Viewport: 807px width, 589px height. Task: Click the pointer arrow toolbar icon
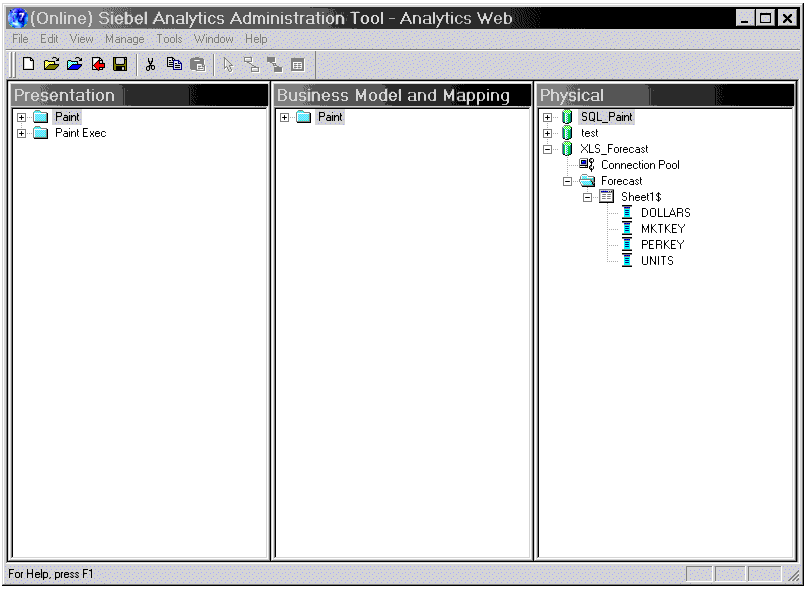[229, 65]
